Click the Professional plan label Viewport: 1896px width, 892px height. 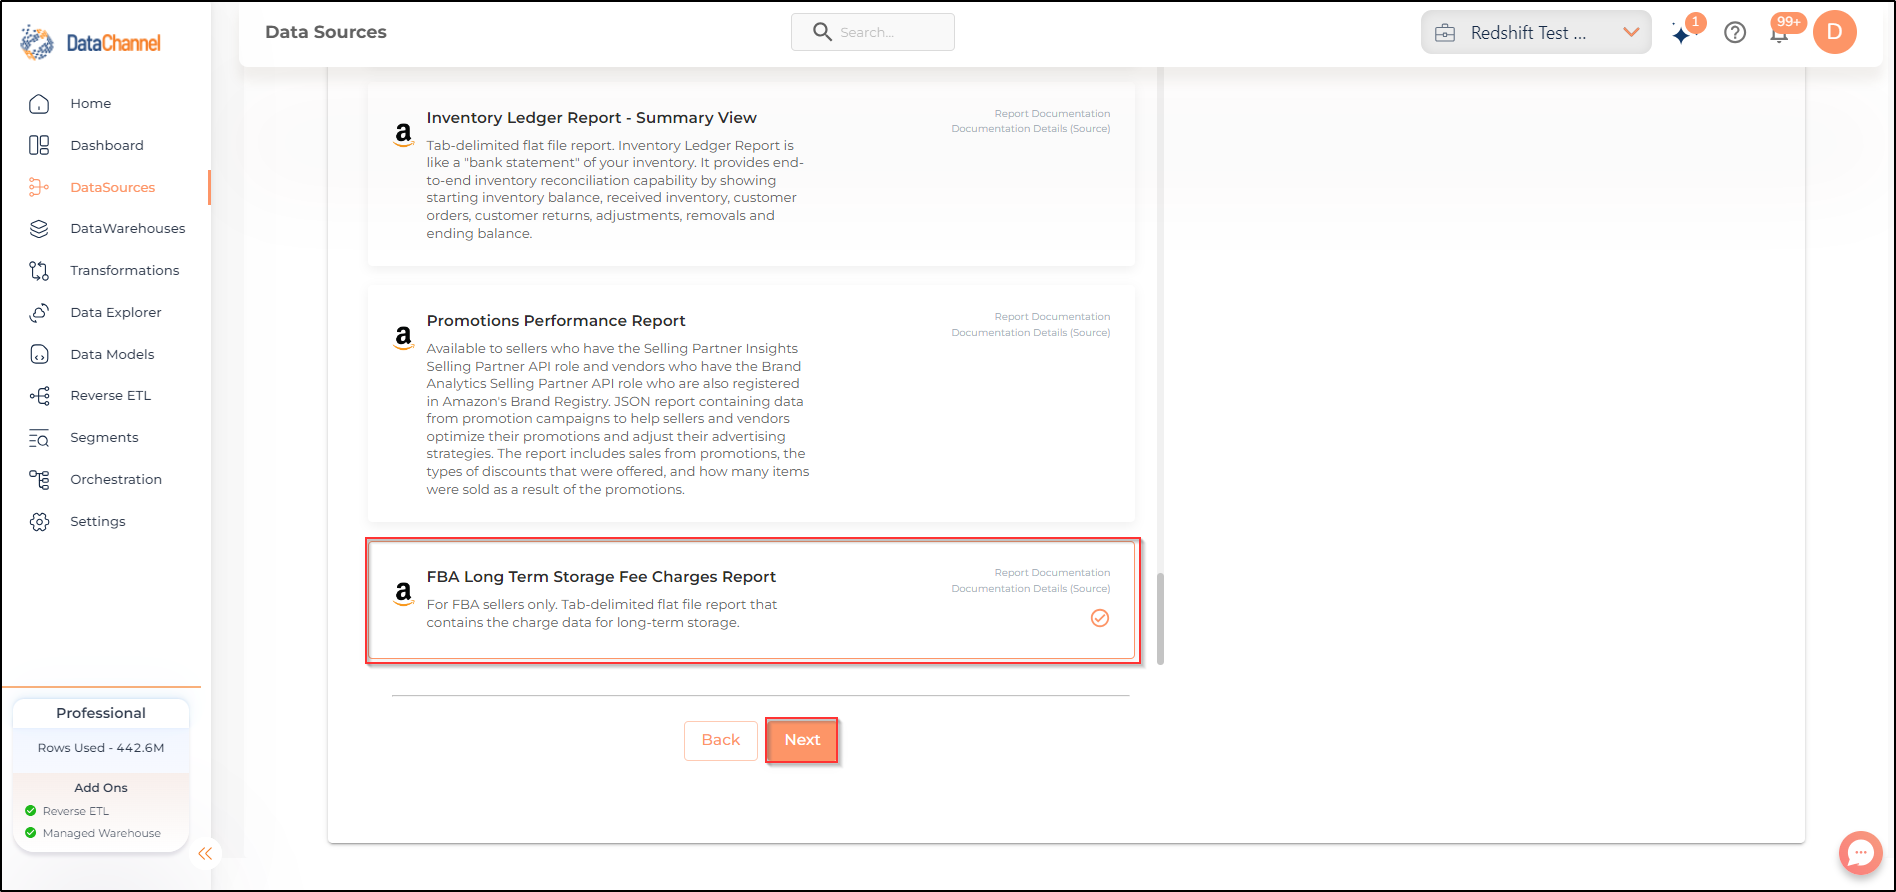(x=101, y=713)
